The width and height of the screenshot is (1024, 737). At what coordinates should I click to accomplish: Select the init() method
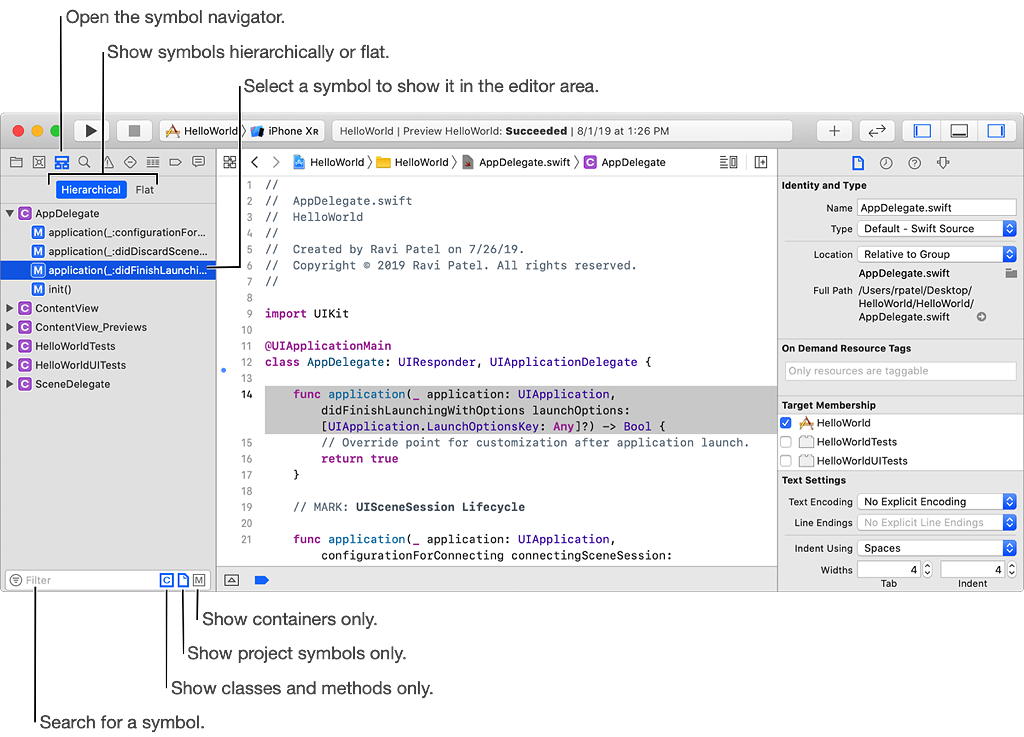tap(108, 289)
